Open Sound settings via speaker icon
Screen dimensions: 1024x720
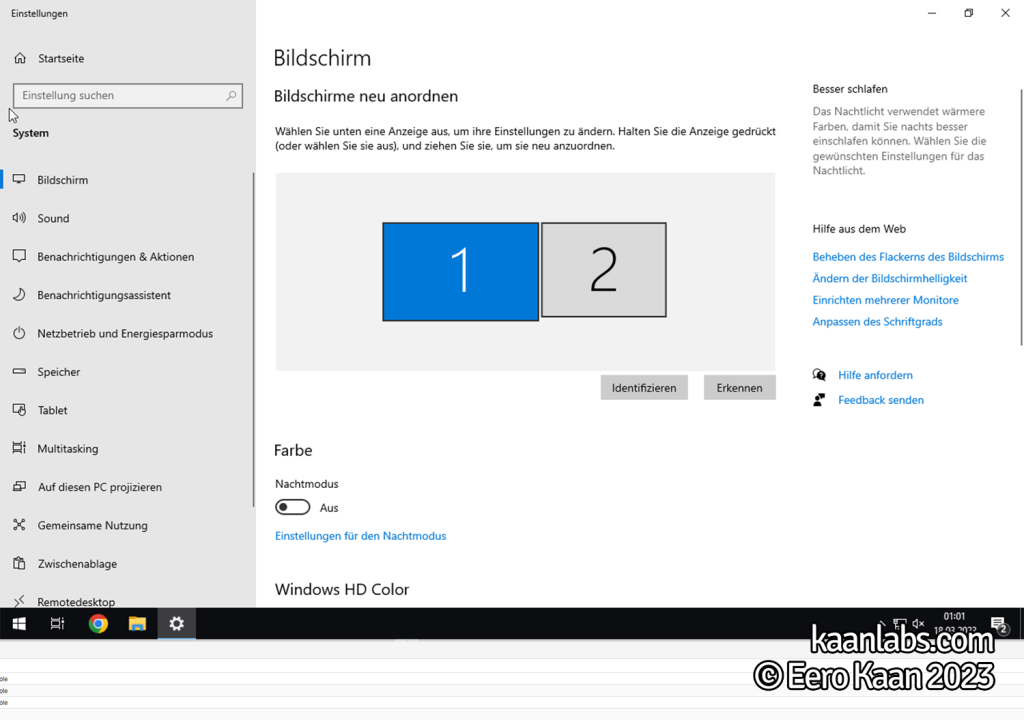click(20, 218)
